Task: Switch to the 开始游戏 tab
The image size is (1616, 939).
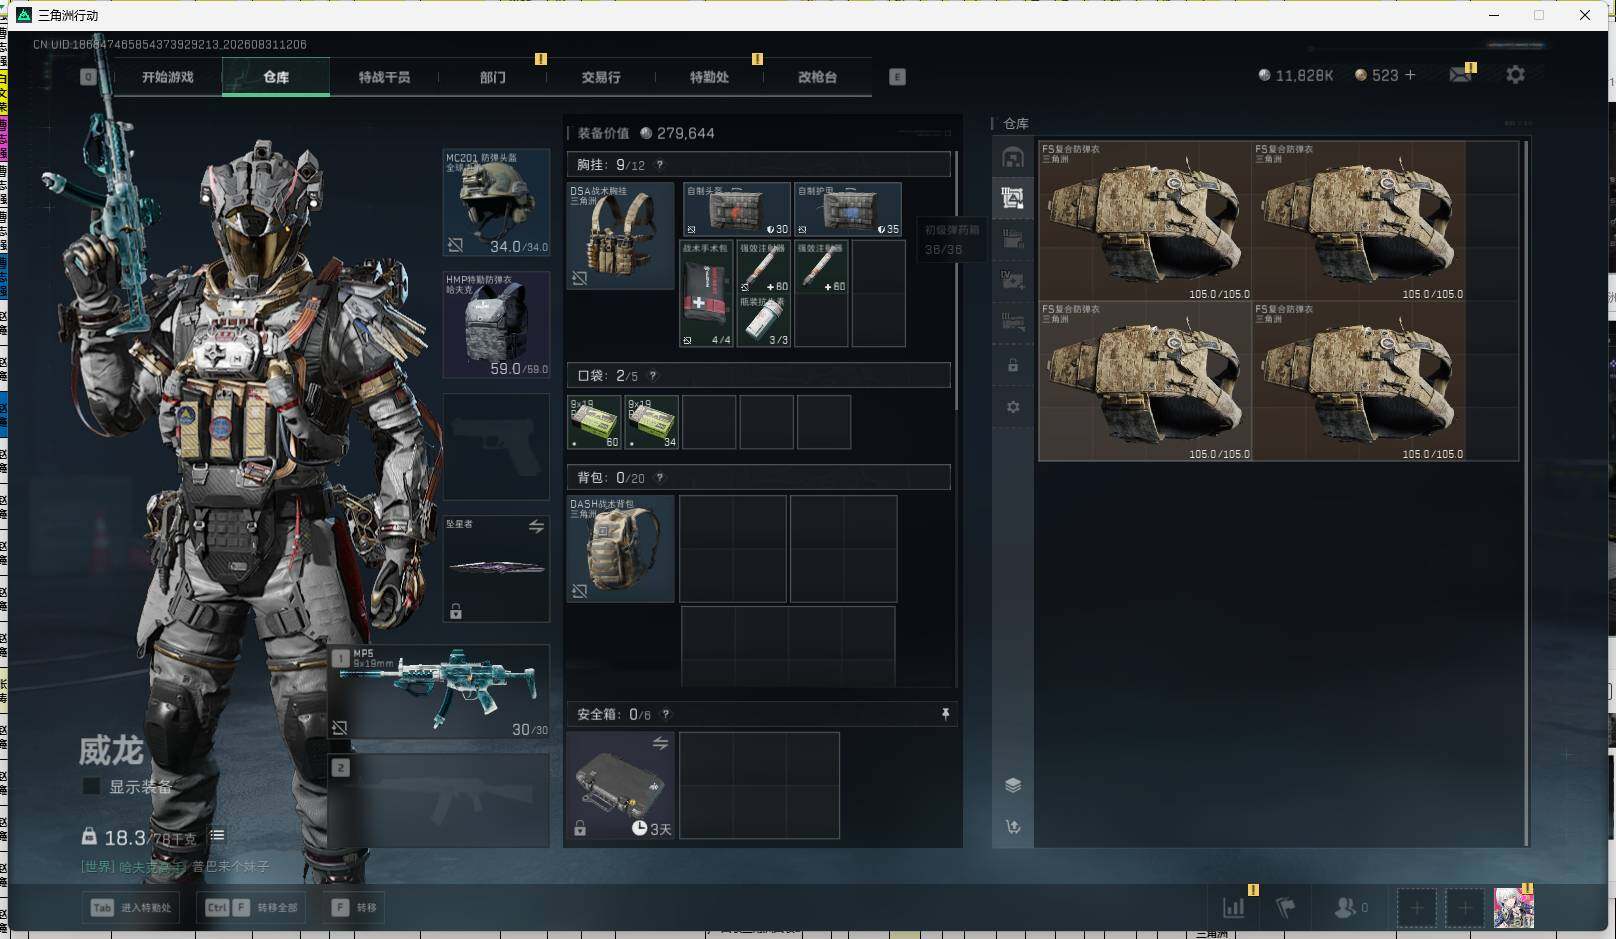Action: pyautogui.click(x=167, y=77)
